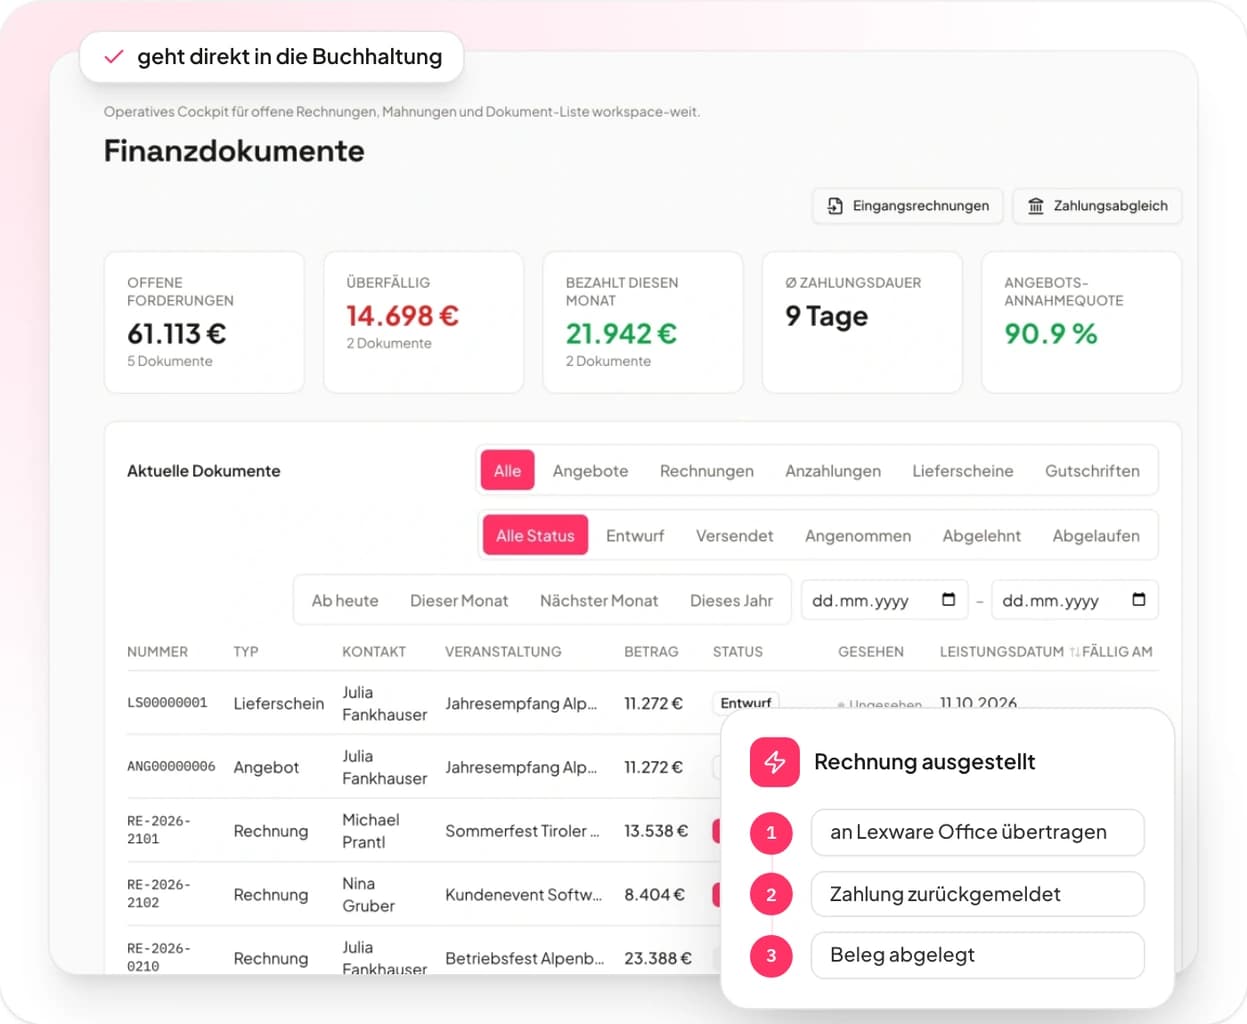The width and height of the screenshot is (1247, 1024).
Task: Click the 23.388 € amount
Action: tap(658, 958)
